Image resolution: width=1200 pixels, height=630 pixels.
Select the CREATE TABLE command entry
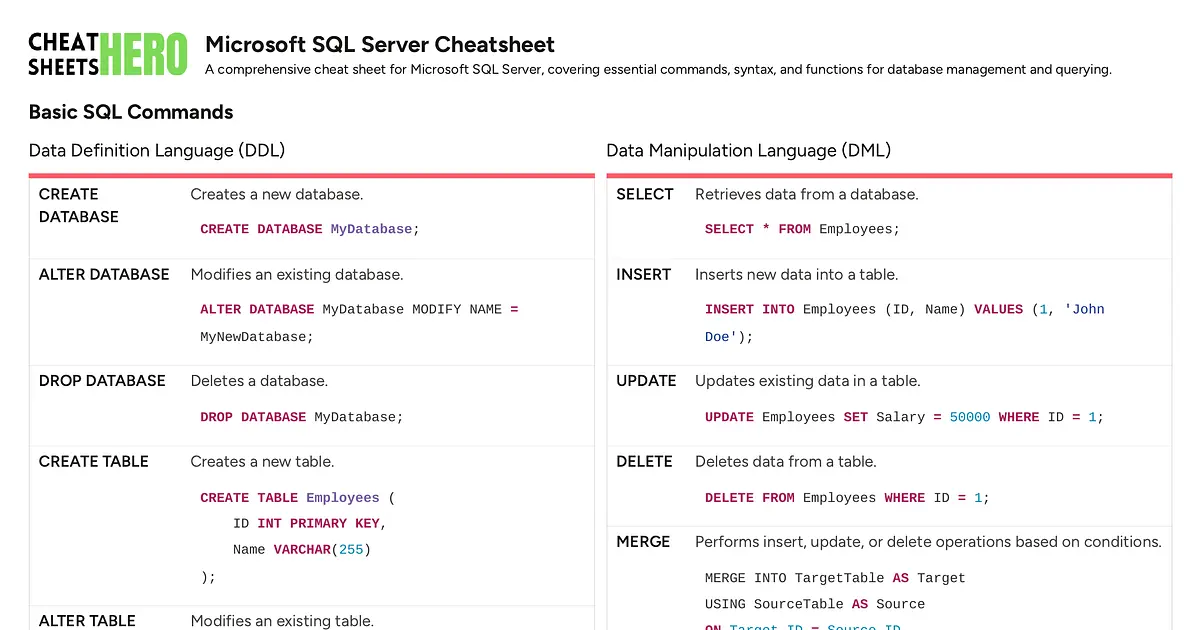[x=93, y=461]
